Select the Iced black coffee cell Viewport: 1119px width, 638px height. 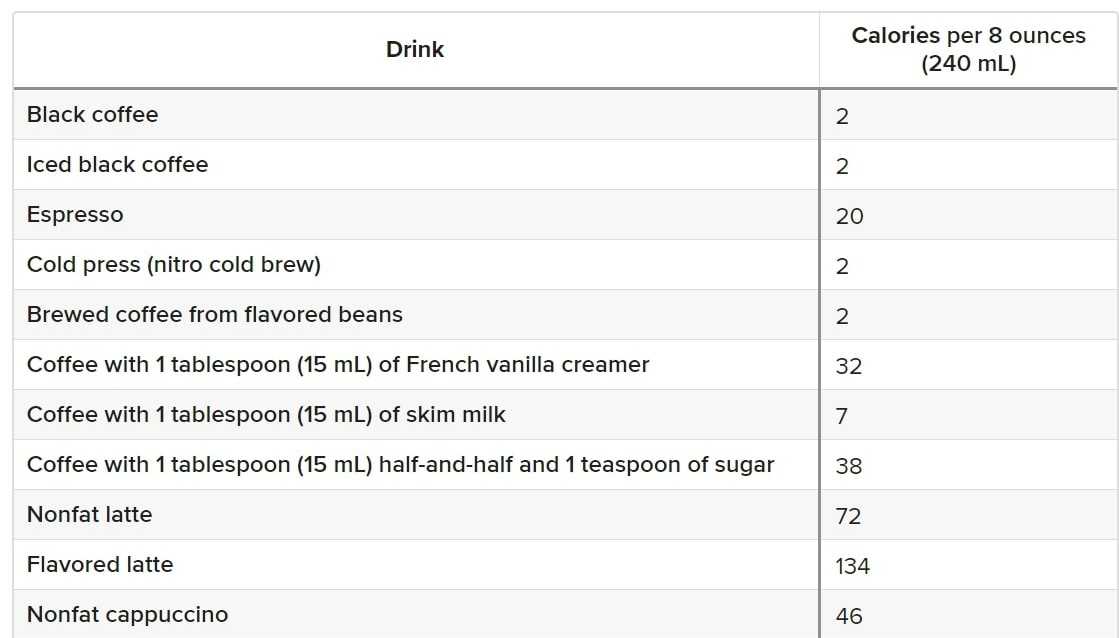pyautogui.click(x=117, y=165)
